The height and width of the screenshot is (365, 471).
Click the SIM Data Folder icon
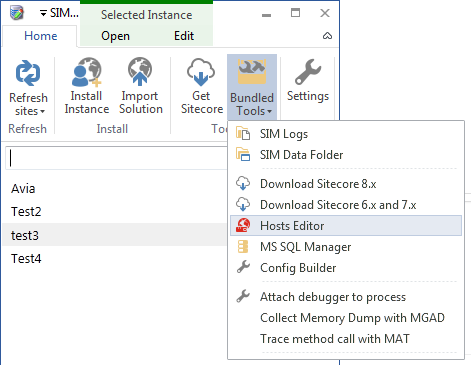[243, 154]
